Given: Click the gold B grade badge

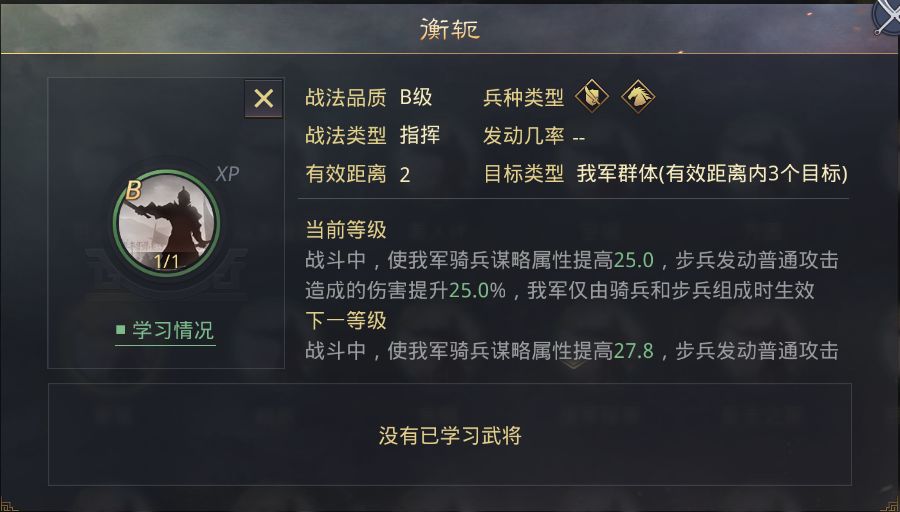Looking at the screenshot, I should click(x=133, y=190).
